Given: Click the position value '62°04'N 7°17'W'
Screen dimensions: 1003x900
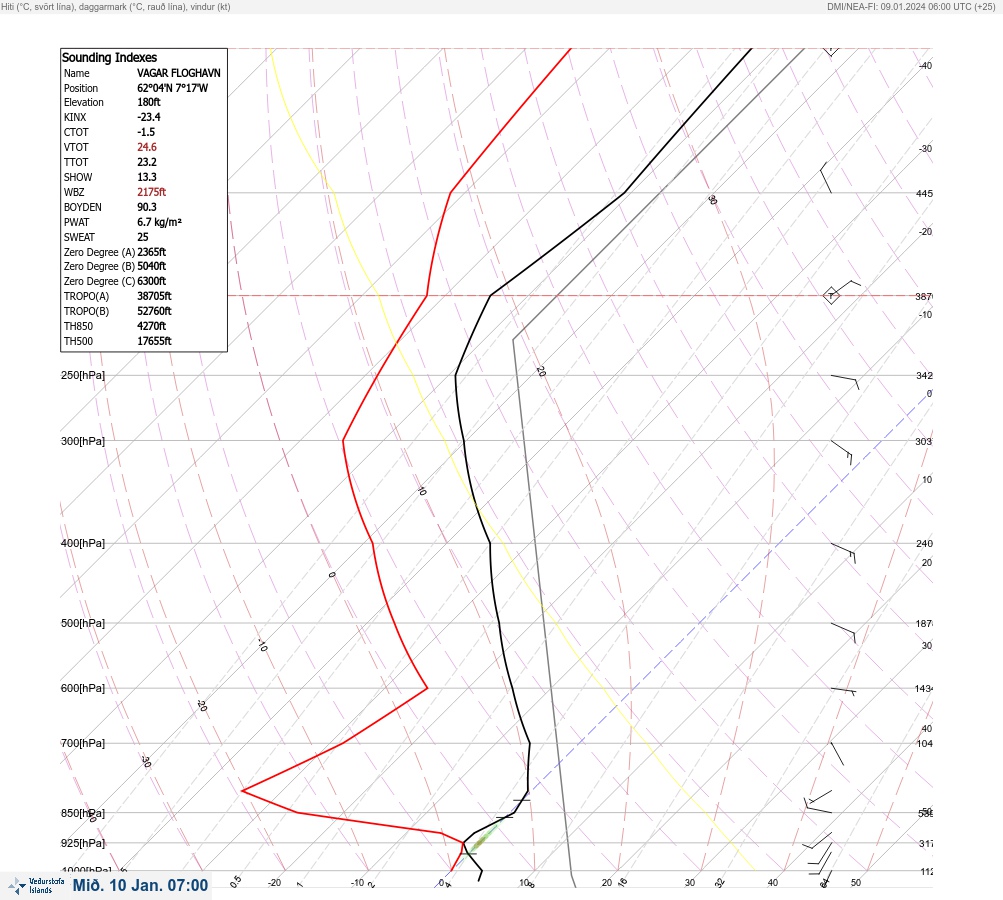Looking at the screenshot, I should click(172, 88).
